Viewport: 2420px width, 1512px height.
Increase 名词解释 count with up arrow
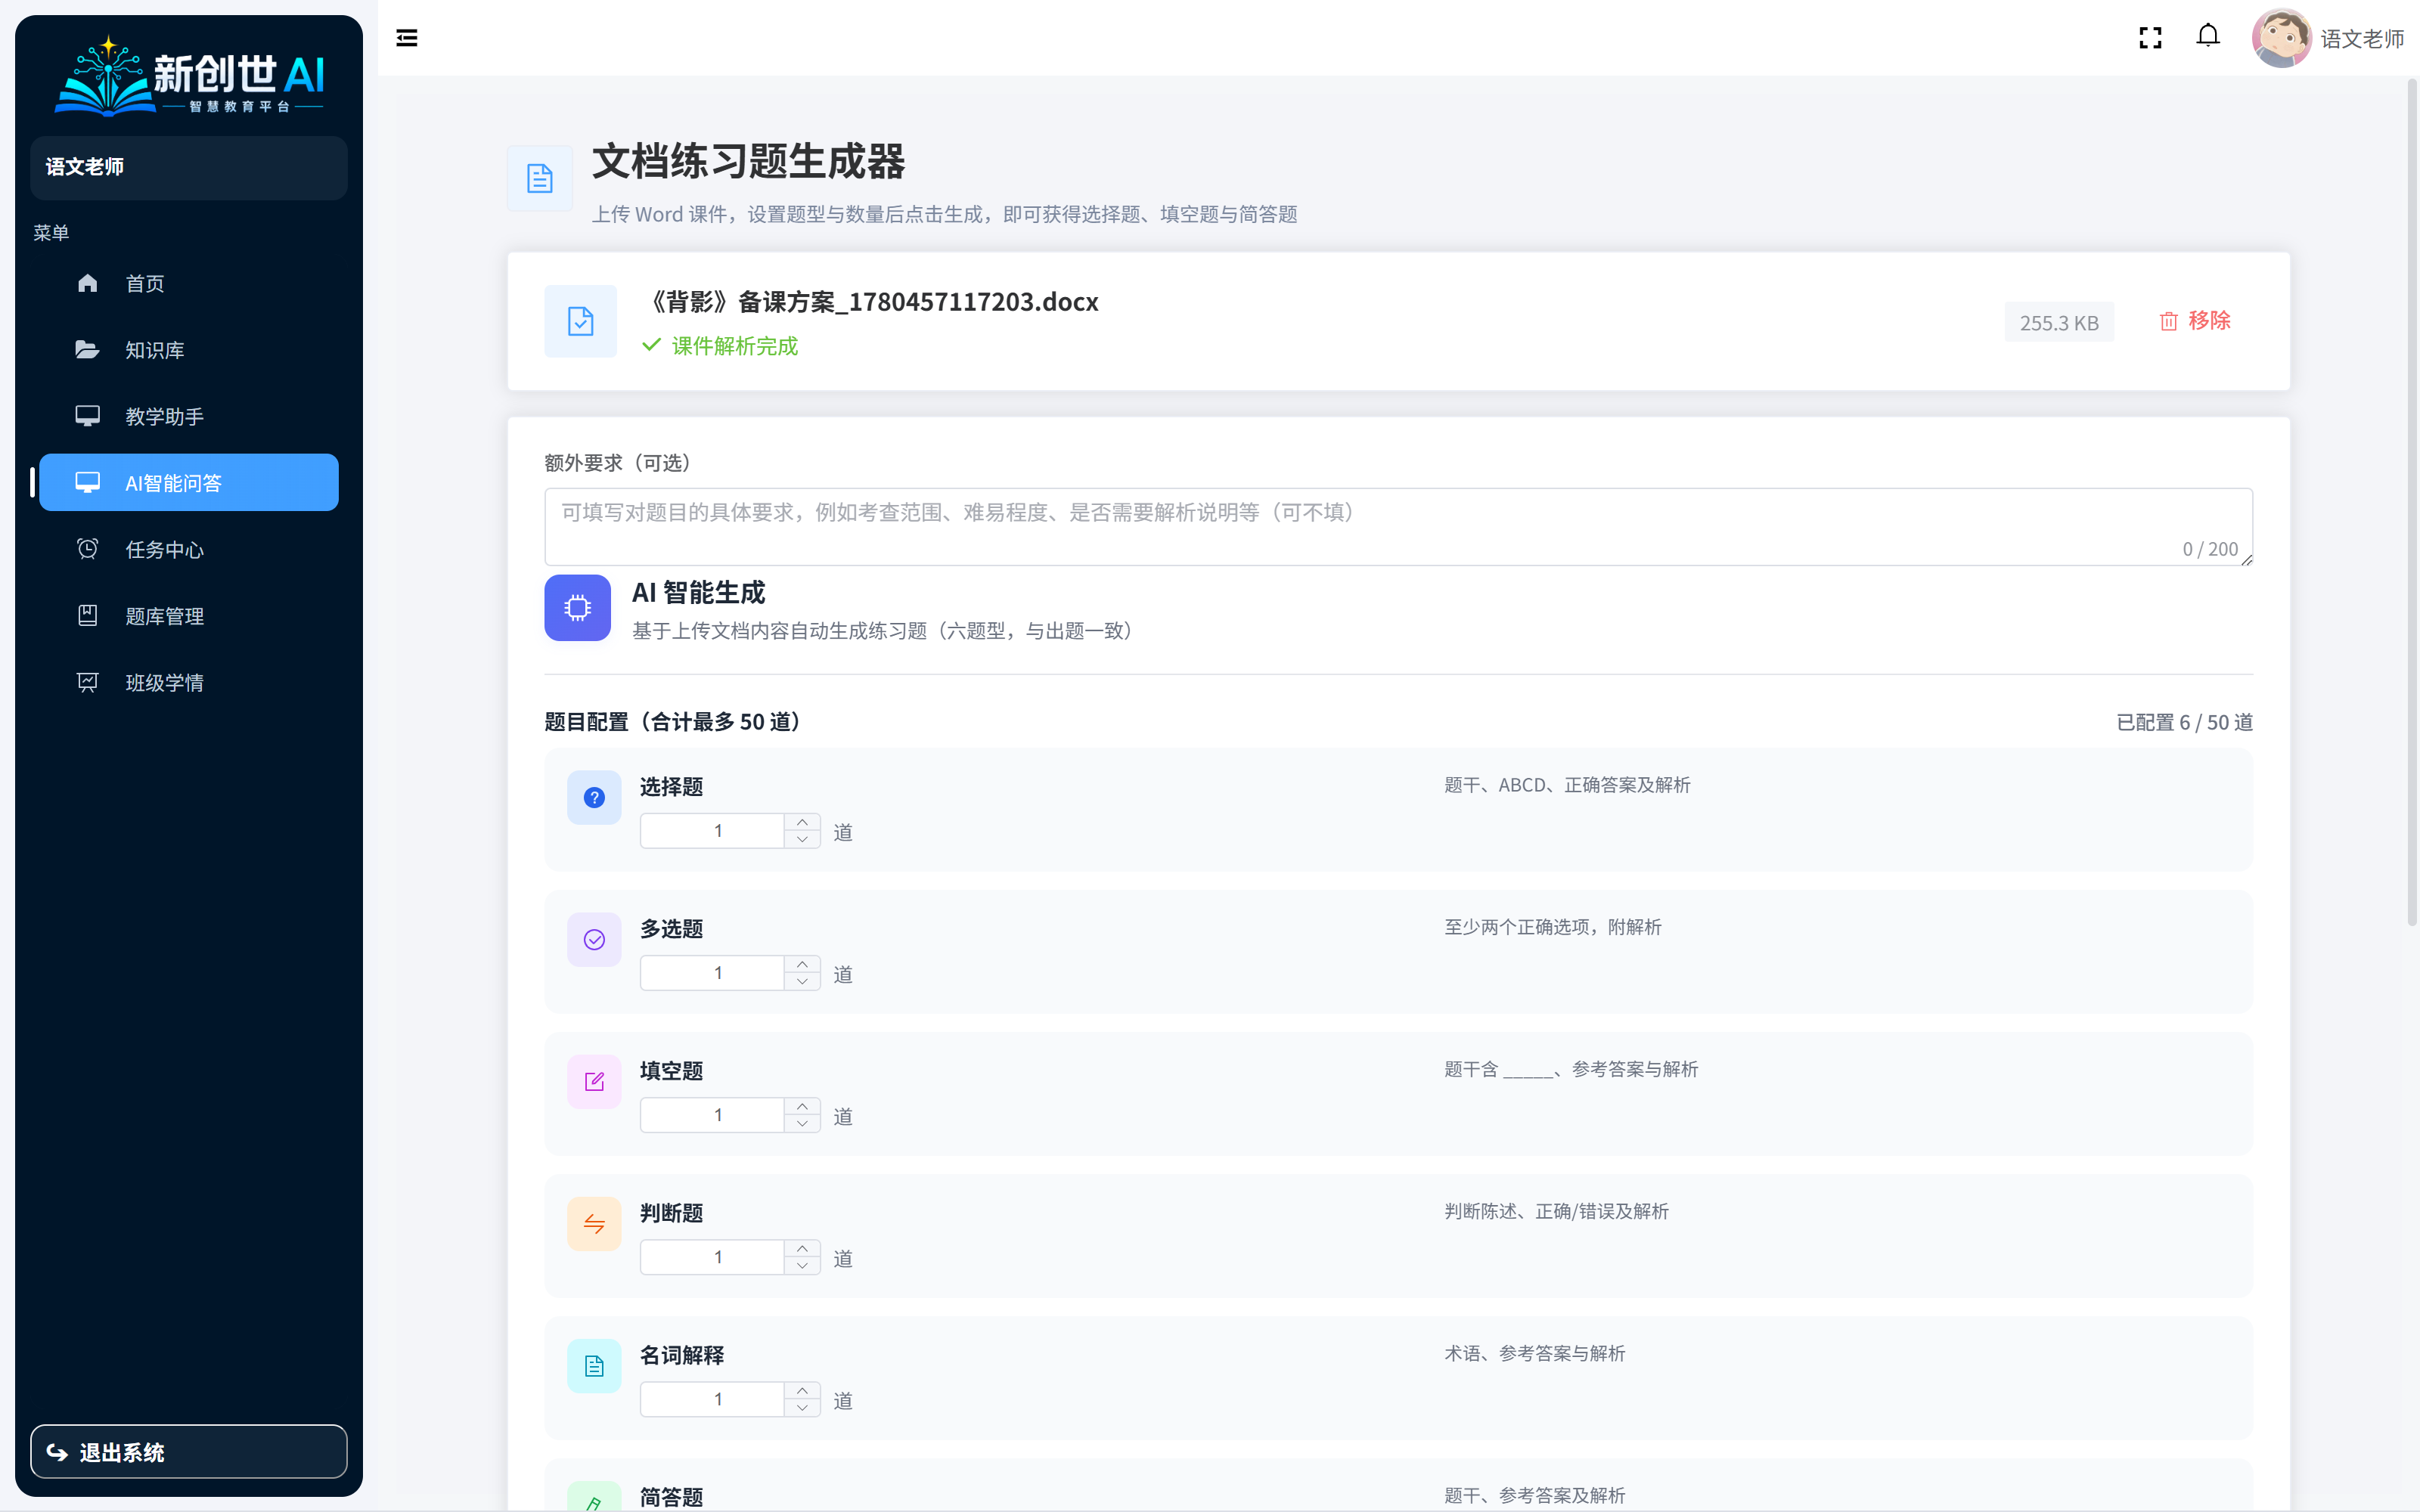[x=802, y=1390]
